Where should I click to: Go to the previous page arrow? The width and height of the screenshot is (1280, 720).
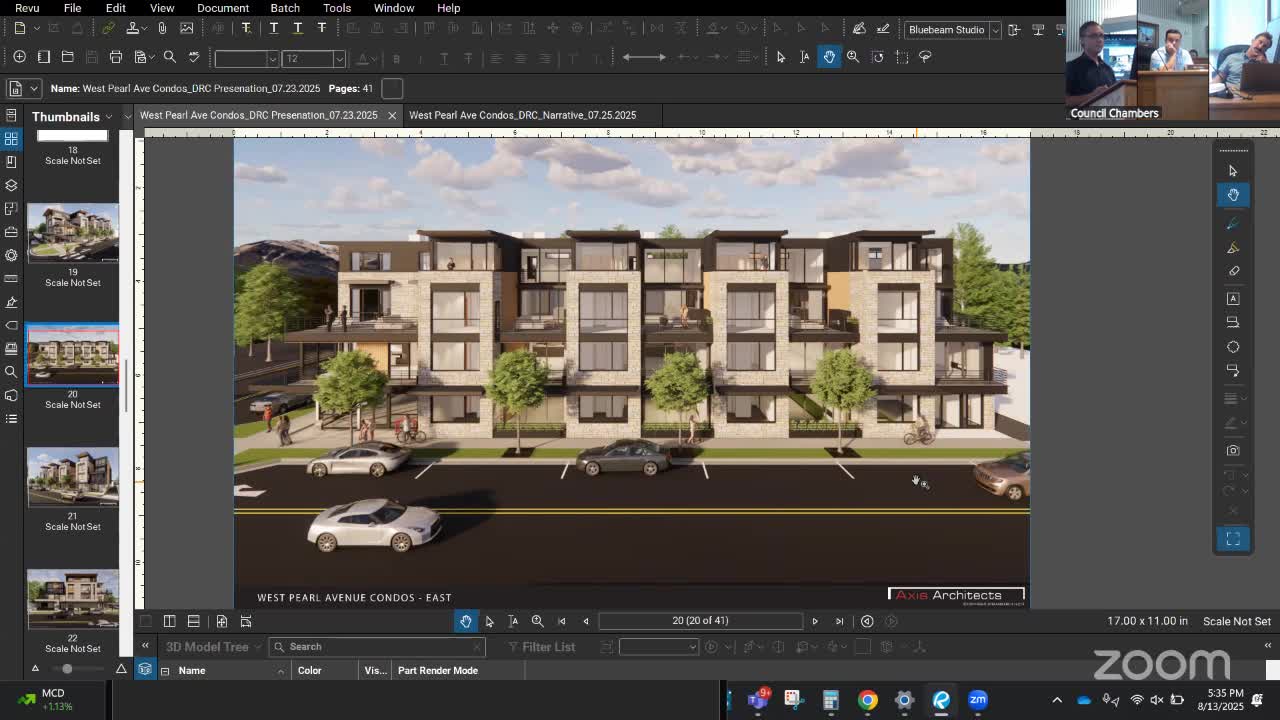586,621
